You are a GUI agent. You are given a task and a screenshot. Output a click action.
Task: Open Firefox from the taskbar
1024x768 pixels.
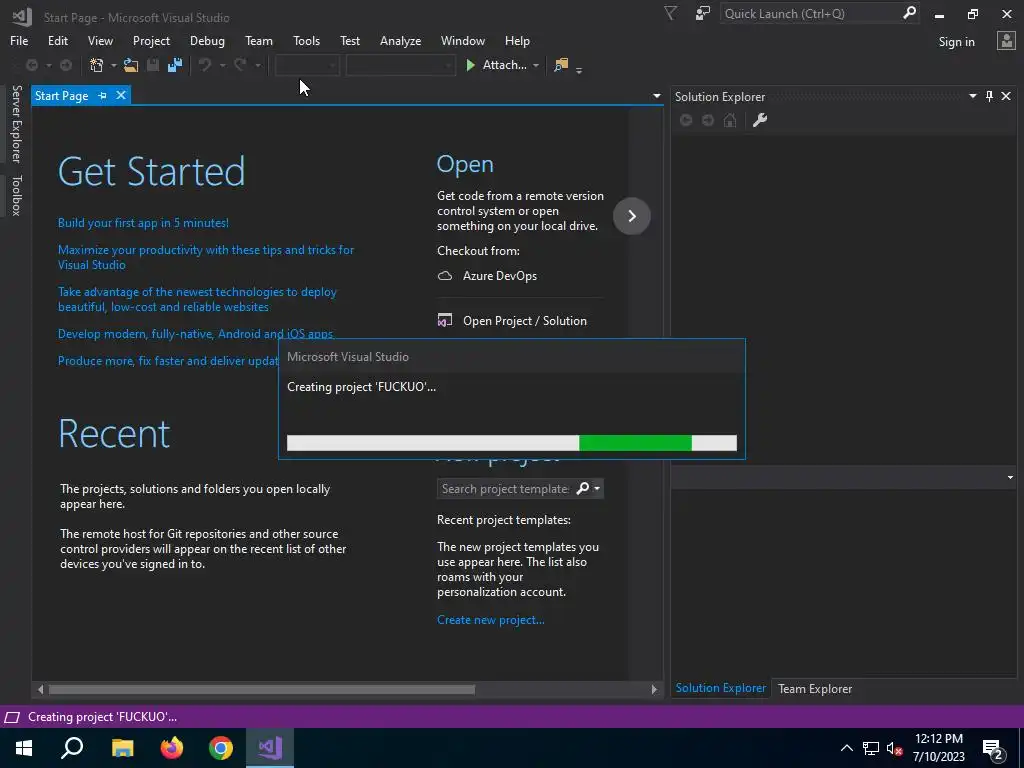172,748
